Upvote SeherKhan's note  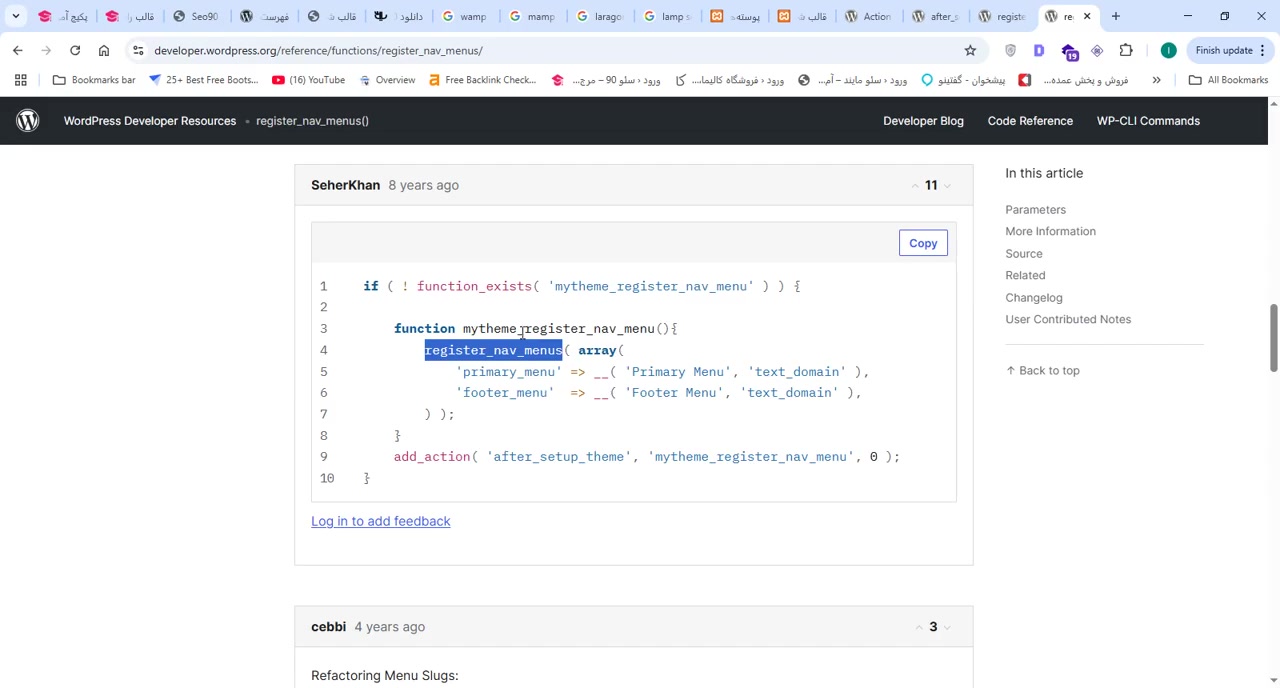coord(914,185)
